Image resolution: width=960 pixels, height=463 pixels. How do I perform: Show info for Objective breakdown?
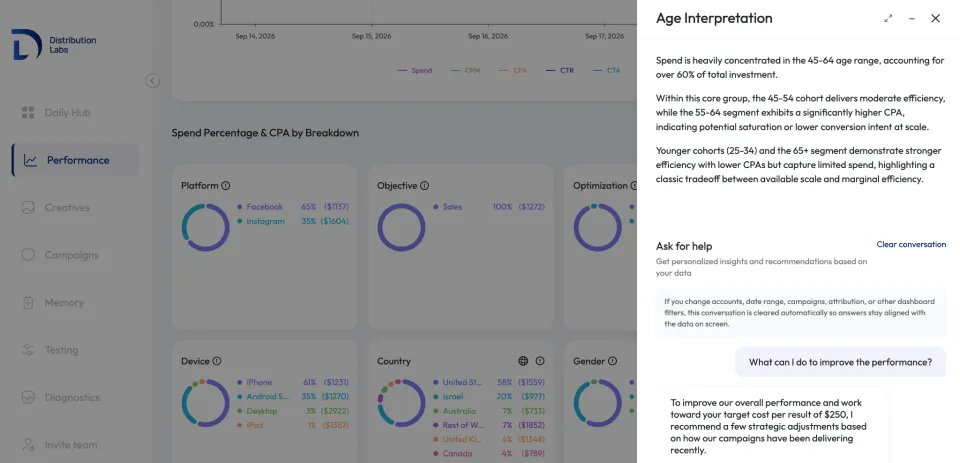[424, 186]
